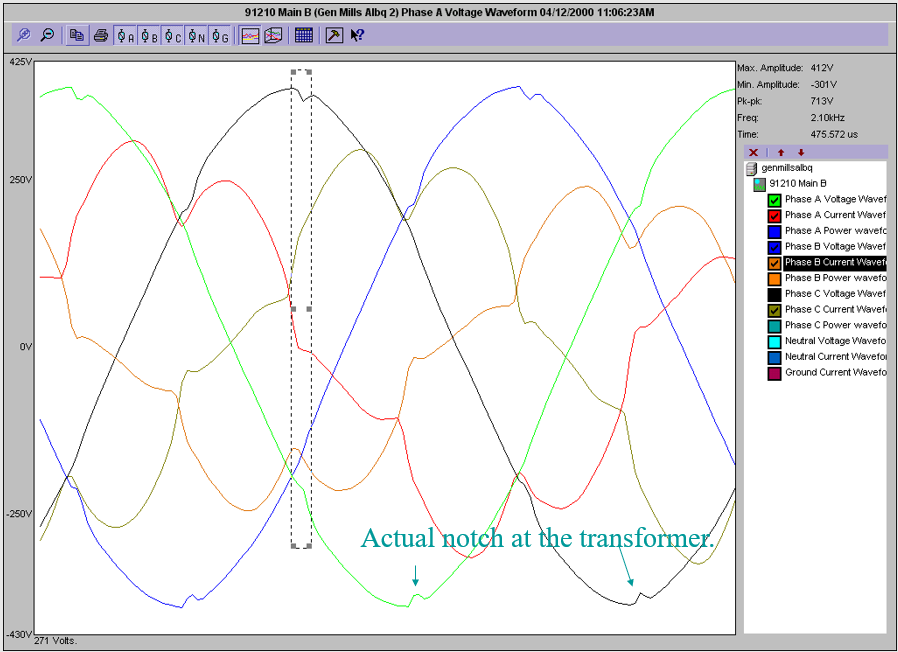Enable Phase C Voltage Waveform checkbox
Screen dimensions: 898x652
coord(774,294)
